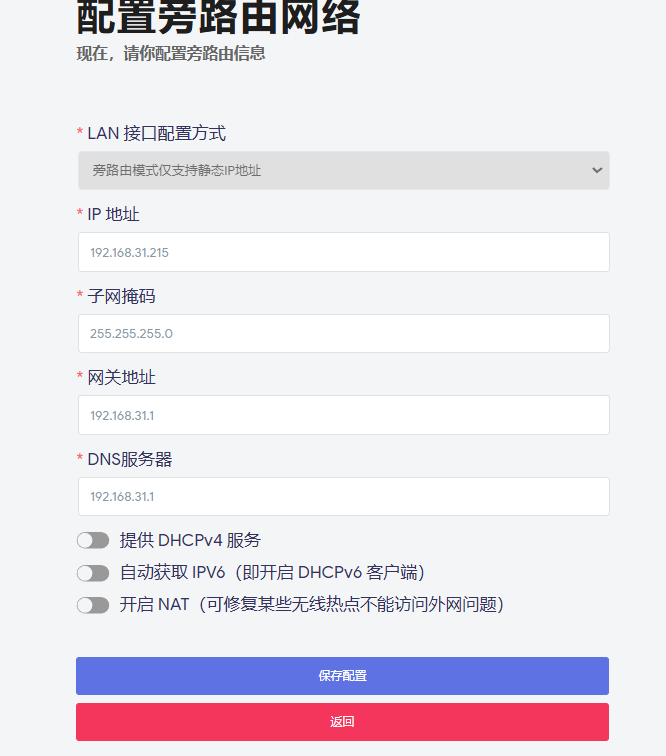Viewport: 666px width, 756px height.
Task: Click the 子网掩码 input showing 255.255.255.0
Action: pos(344,334)
